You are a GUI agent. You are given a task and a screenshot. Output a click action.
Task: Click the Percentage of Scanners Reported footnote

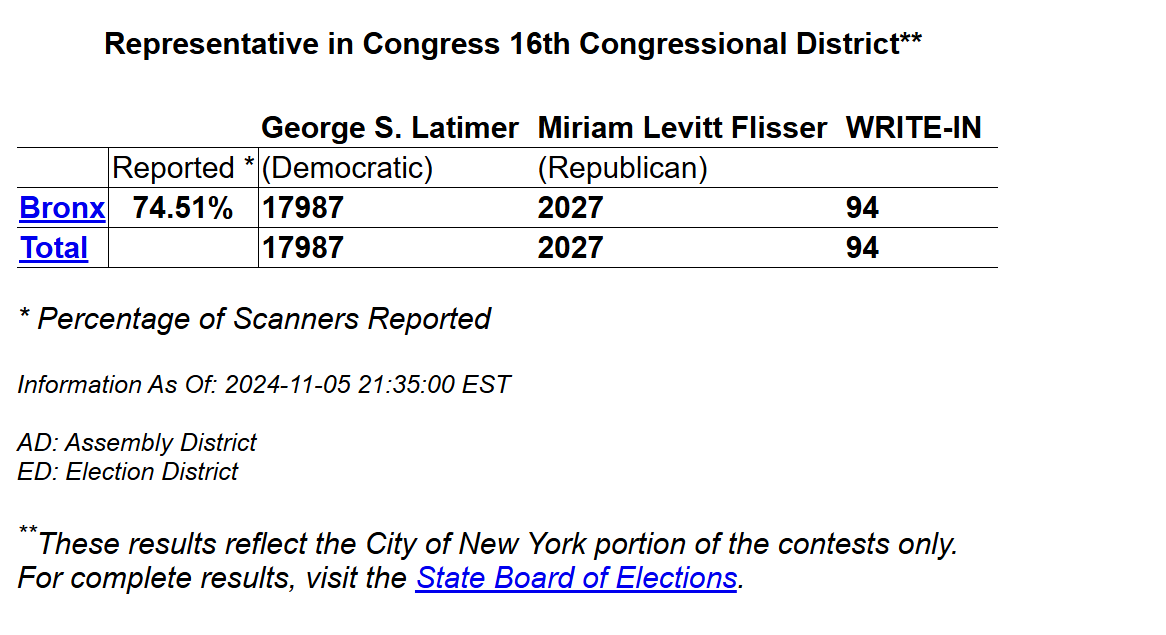[x=254, y=319]
